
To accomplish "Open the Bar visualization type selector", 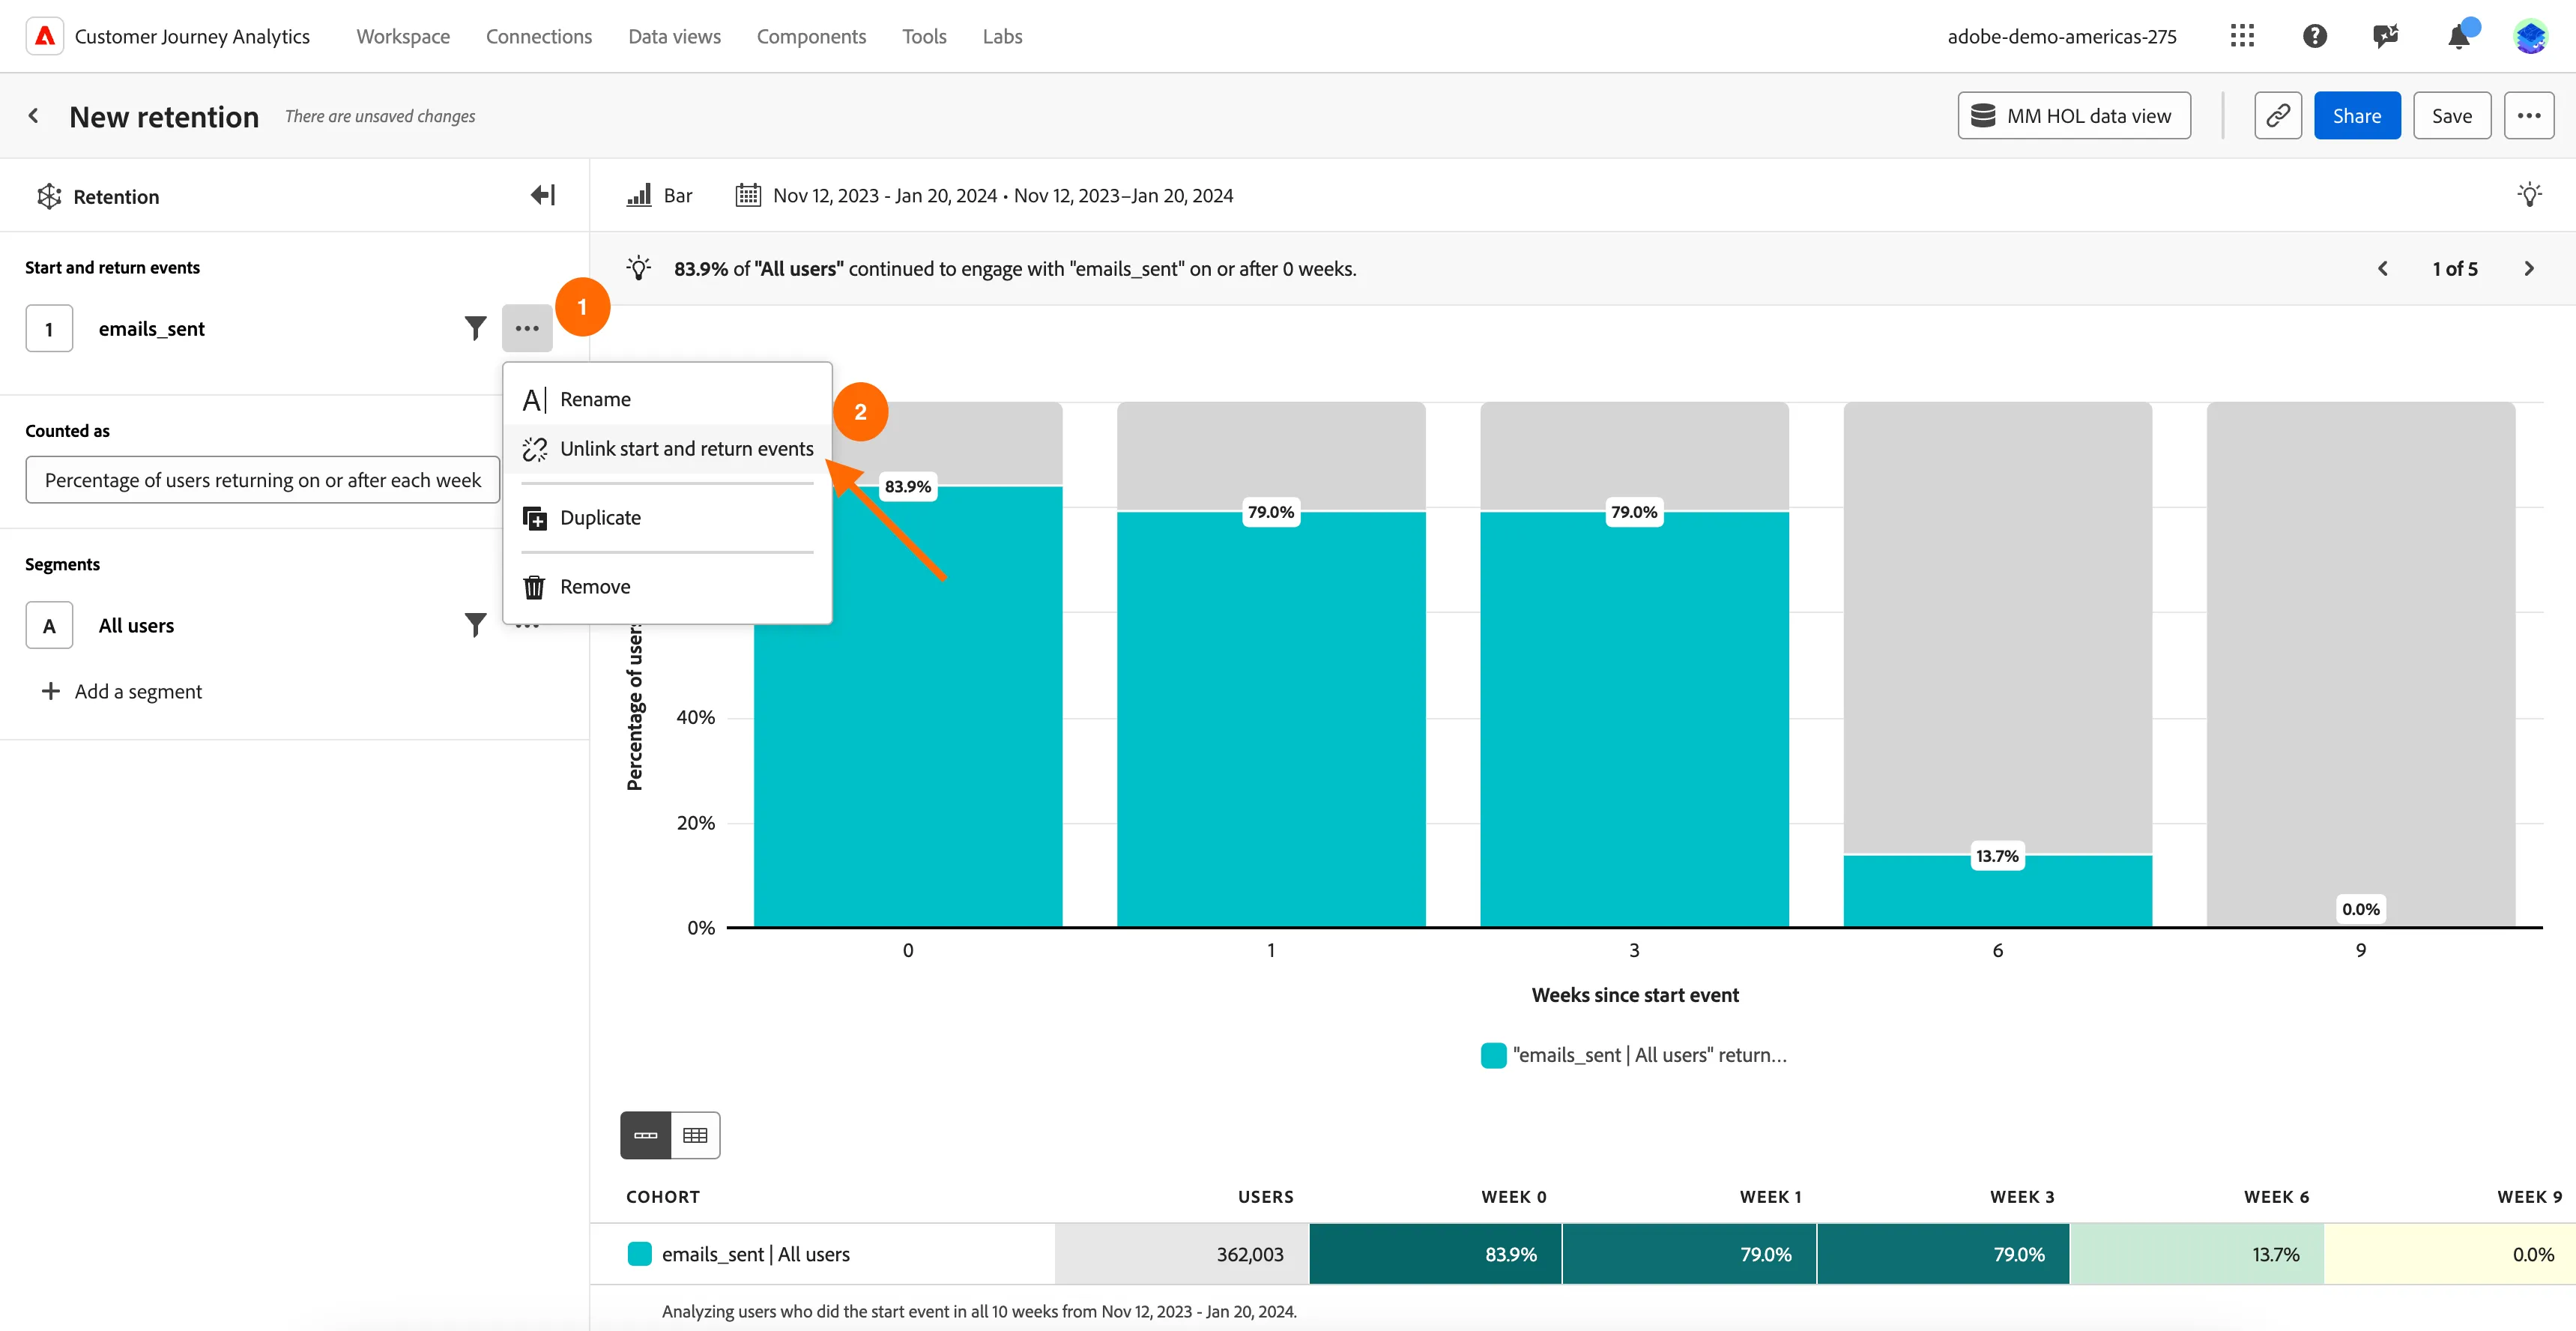I will tap(659, 195).
